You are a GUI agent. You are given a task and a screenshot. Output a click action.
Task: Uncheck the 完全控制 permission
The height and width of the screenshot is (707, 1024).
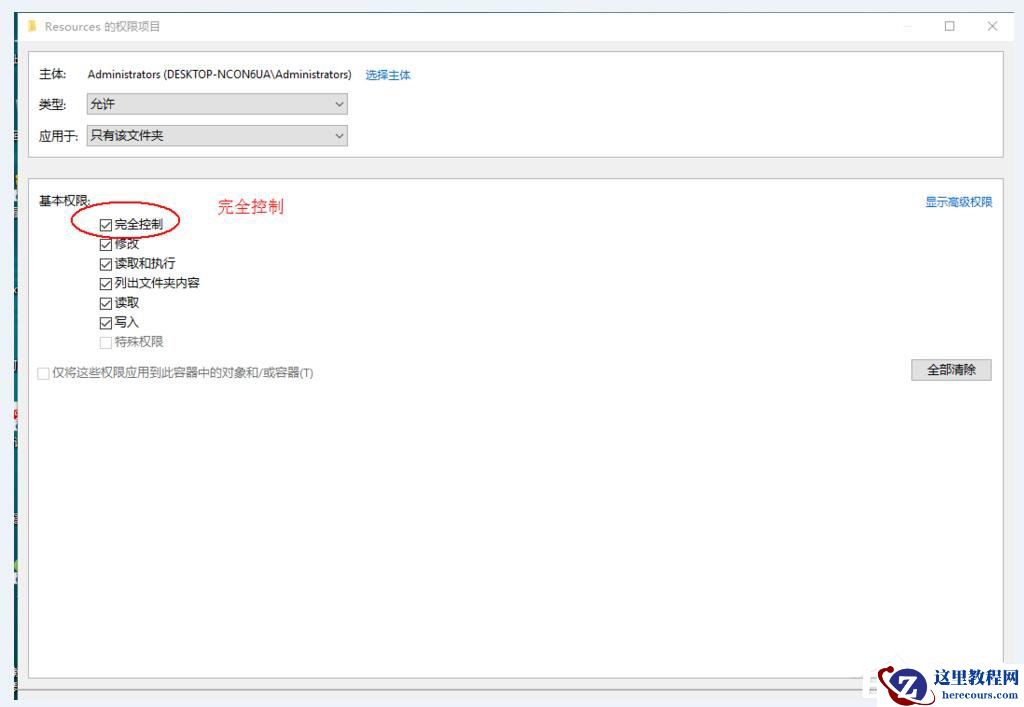click(106, 224)
